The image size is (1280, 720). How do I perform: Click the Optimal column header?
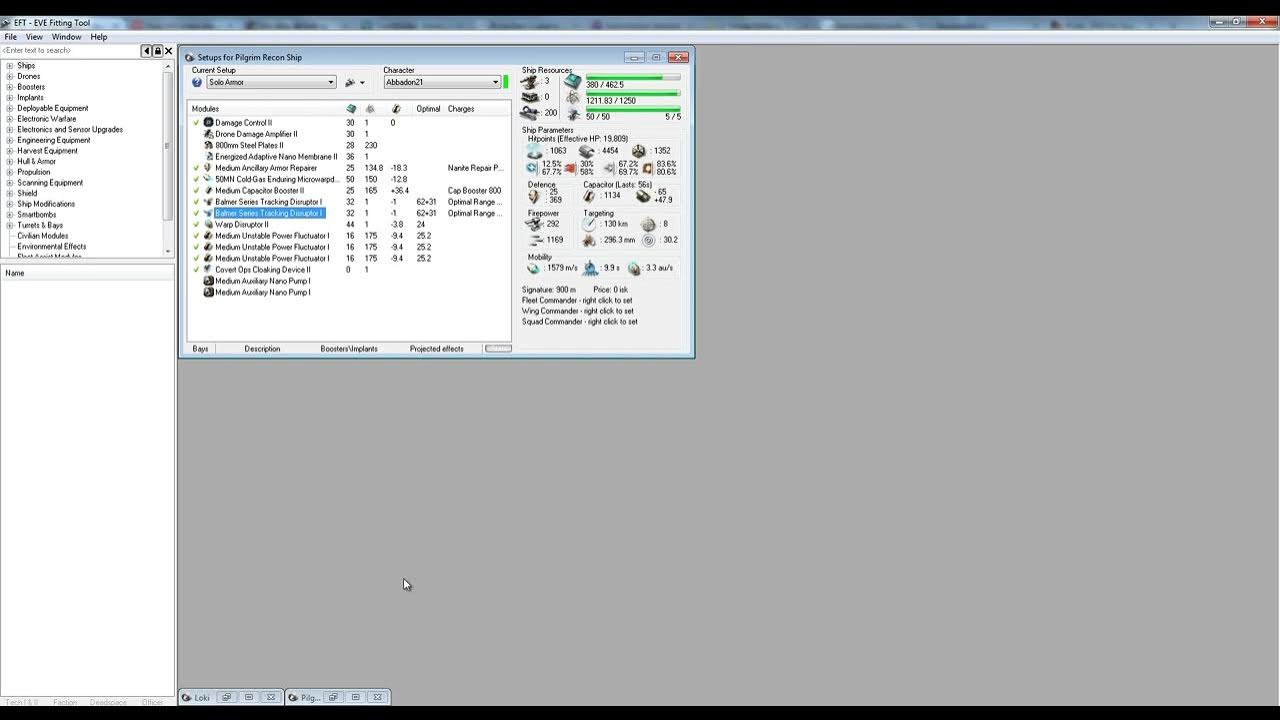click(428, 109)
